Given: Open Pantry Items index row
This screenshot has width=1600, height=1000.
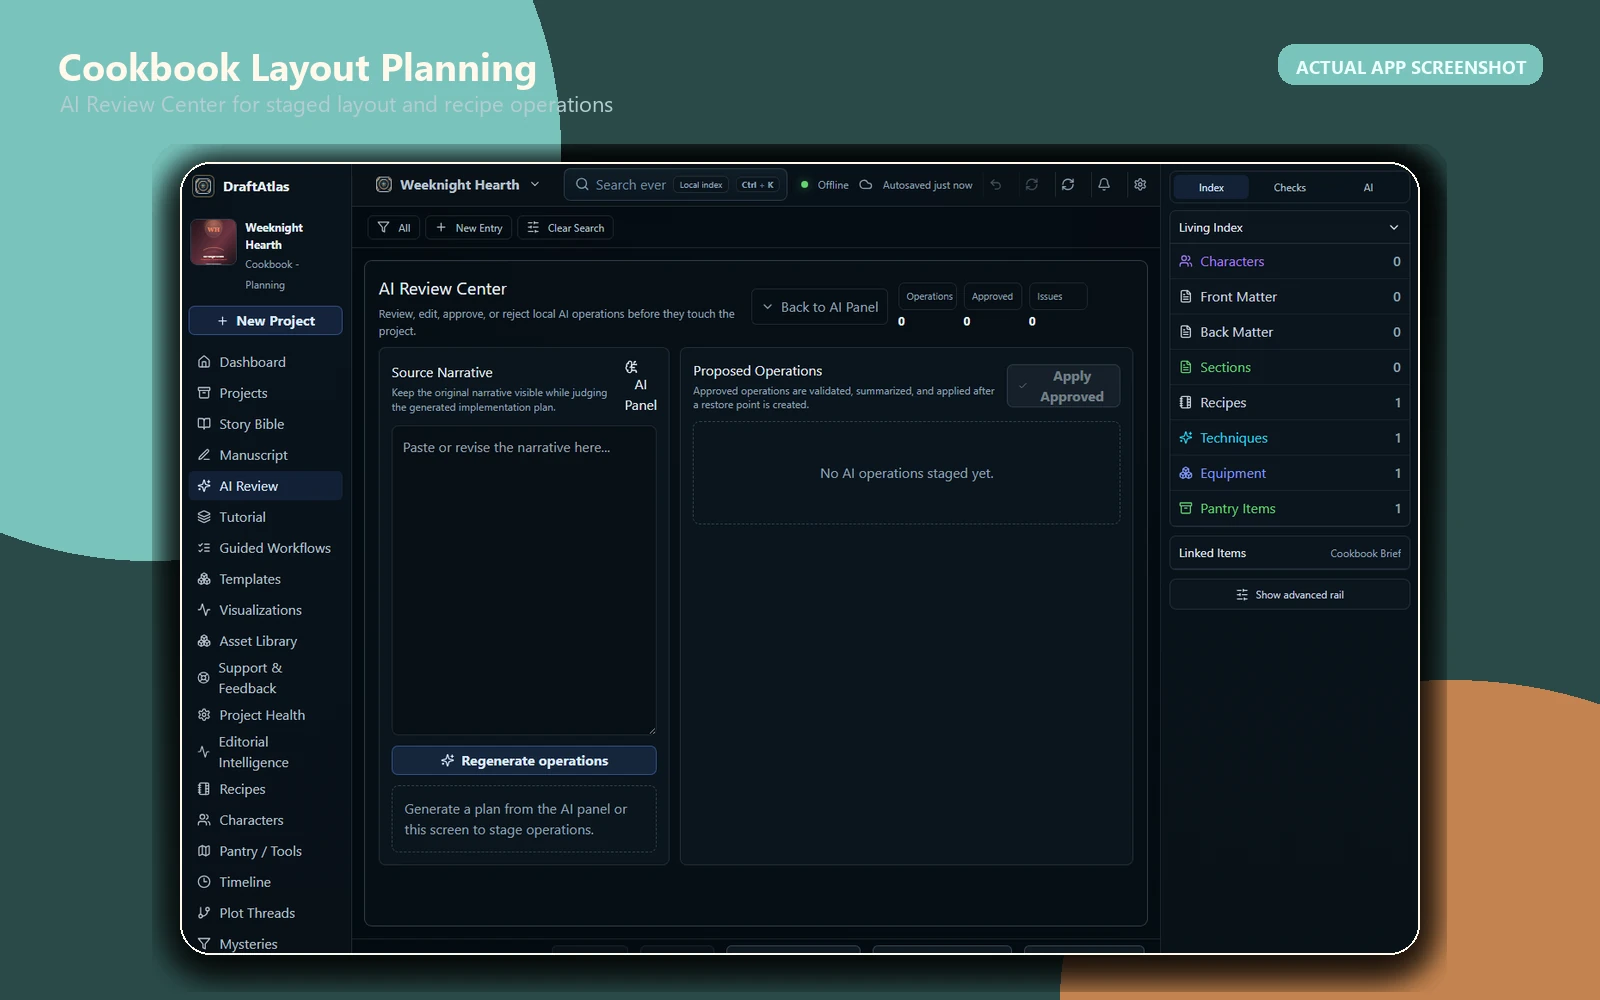Looking at the screenshot, I should click(x=1290, y=509).
